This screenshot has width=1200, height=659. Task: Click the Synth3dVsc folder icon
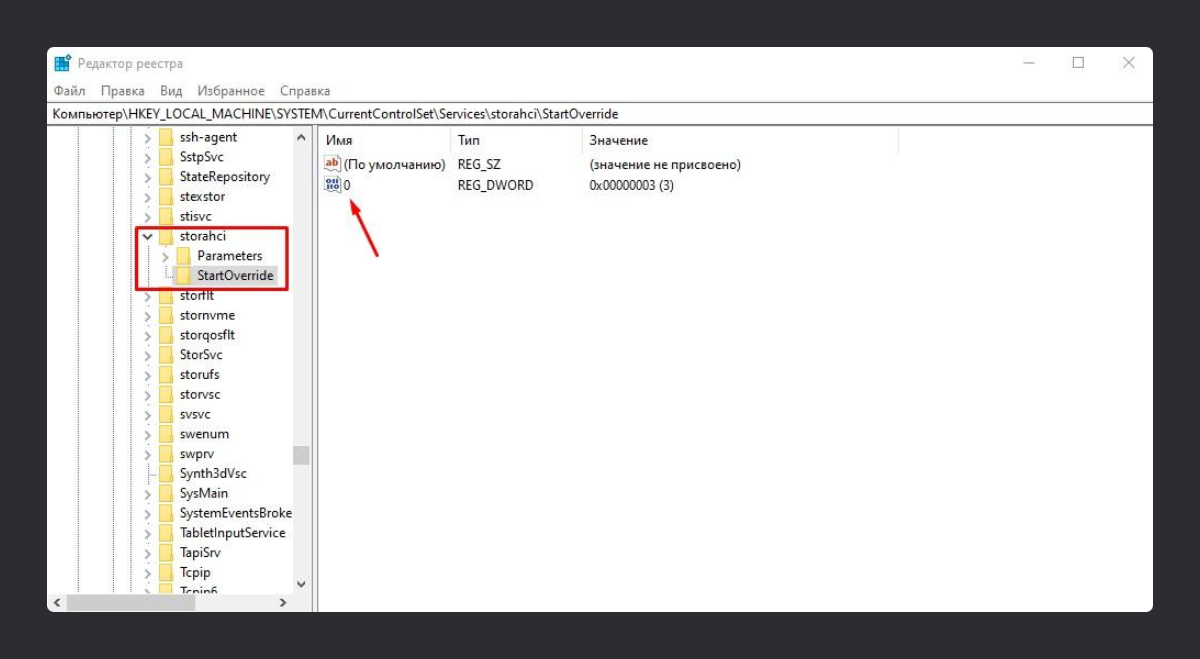[166, 473]
